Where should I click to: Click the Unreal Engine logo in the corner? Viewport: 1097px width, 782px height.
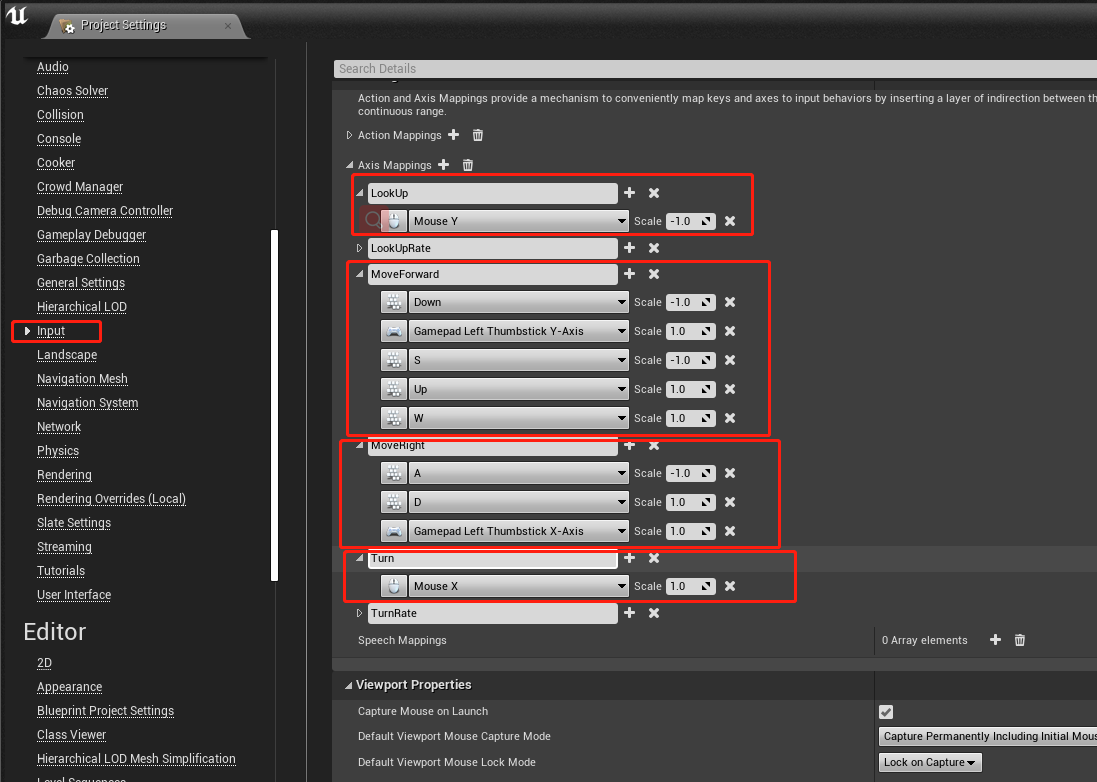click(17, 16)
